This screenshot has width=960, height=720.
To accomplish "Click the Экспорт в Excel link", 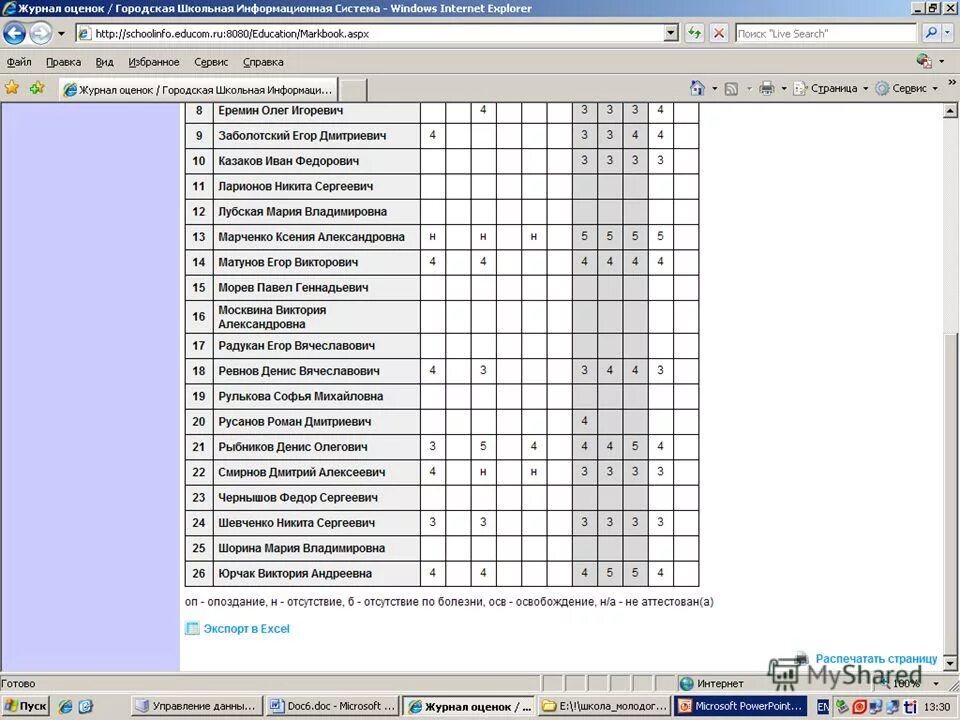I will pos(246,629).
